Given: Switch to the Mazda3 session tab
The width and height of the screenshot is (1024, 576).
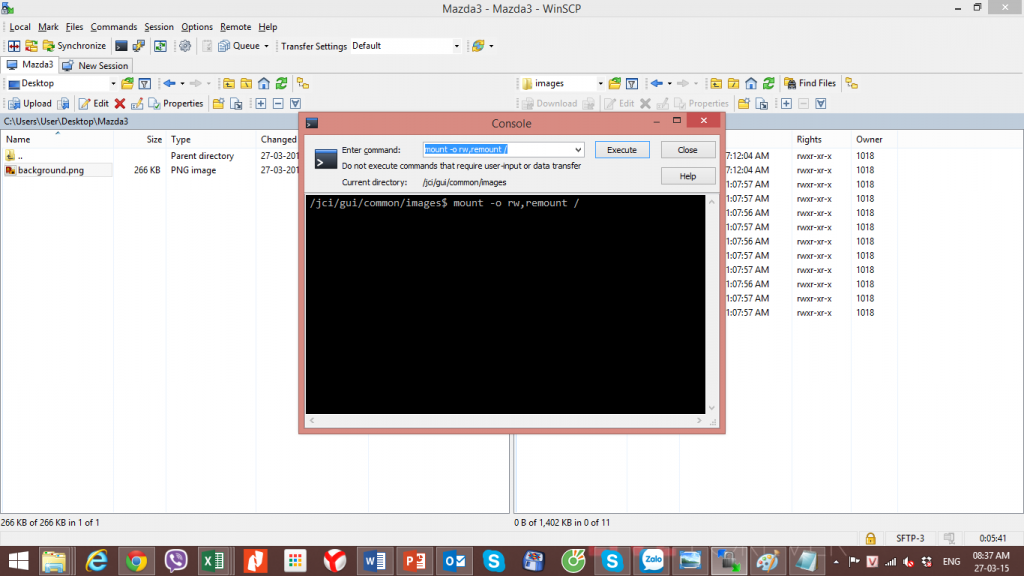Looking at the screenshot, I should [31, 65].
